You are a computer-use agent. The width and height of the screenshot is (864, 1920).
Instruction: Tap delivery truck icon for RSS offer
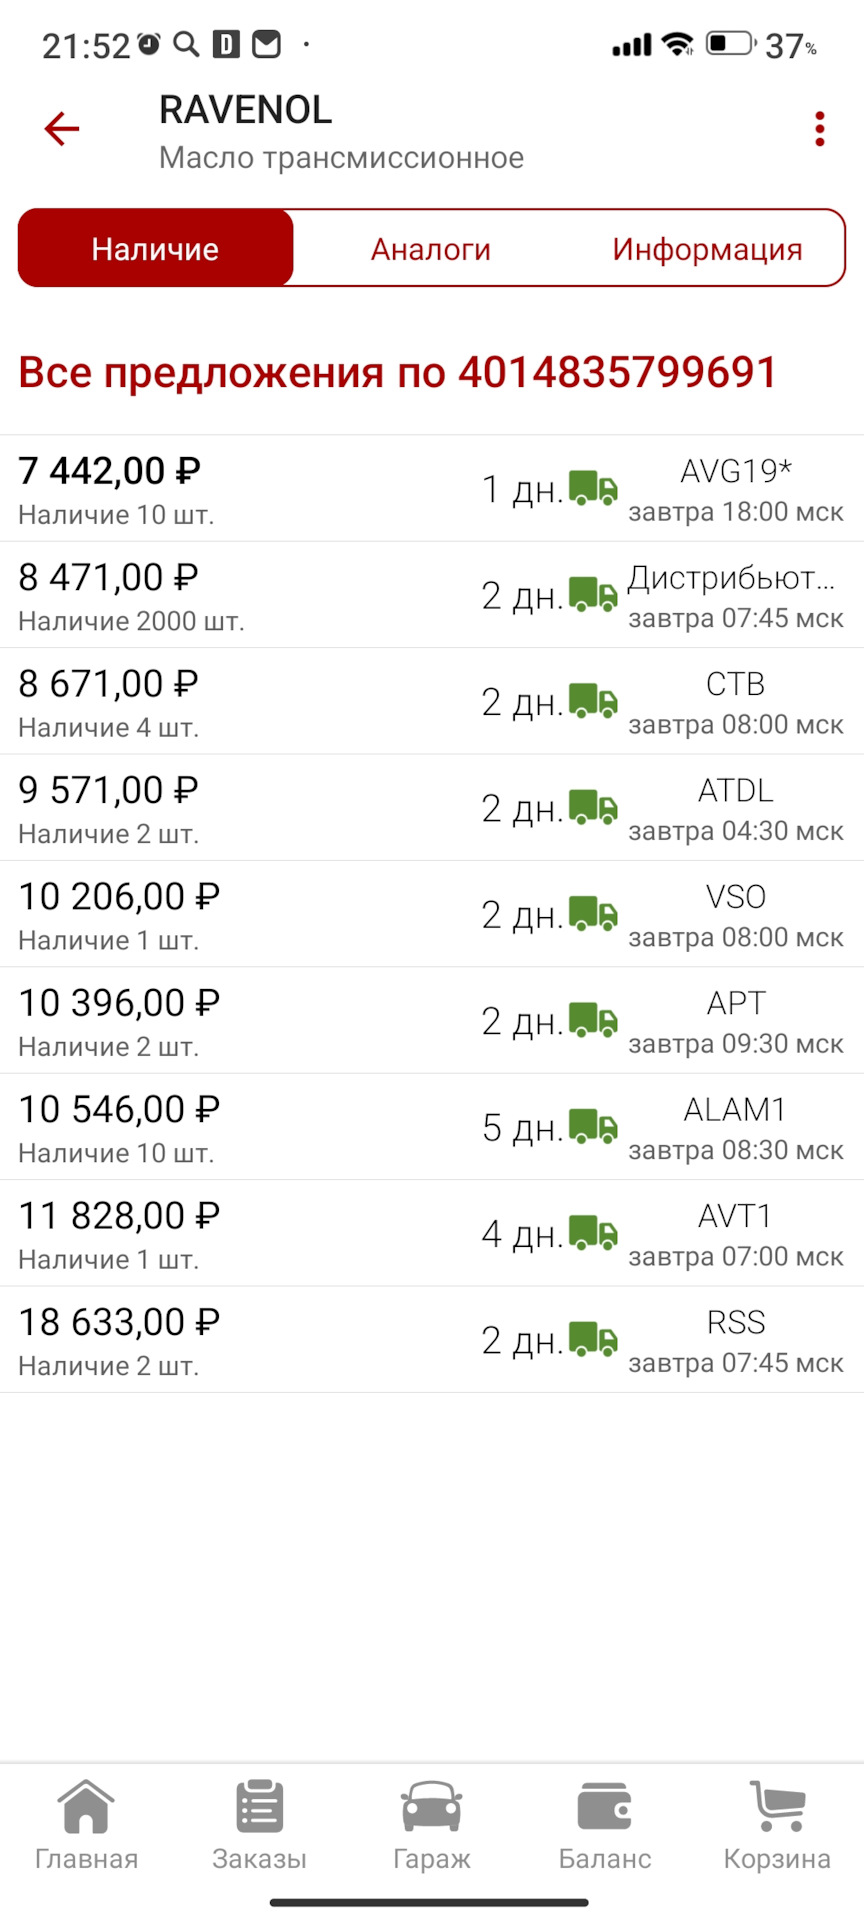(593, 1339)
